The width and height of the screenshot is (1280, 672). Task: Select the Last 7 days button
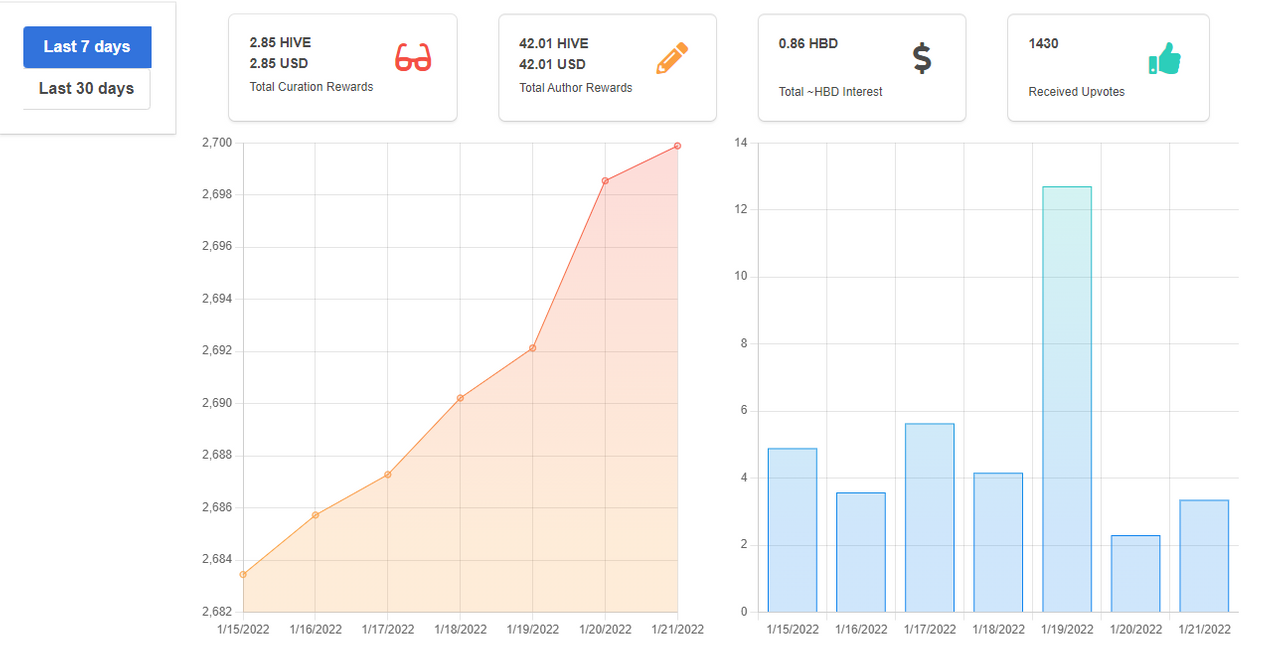tap(87, 47)
